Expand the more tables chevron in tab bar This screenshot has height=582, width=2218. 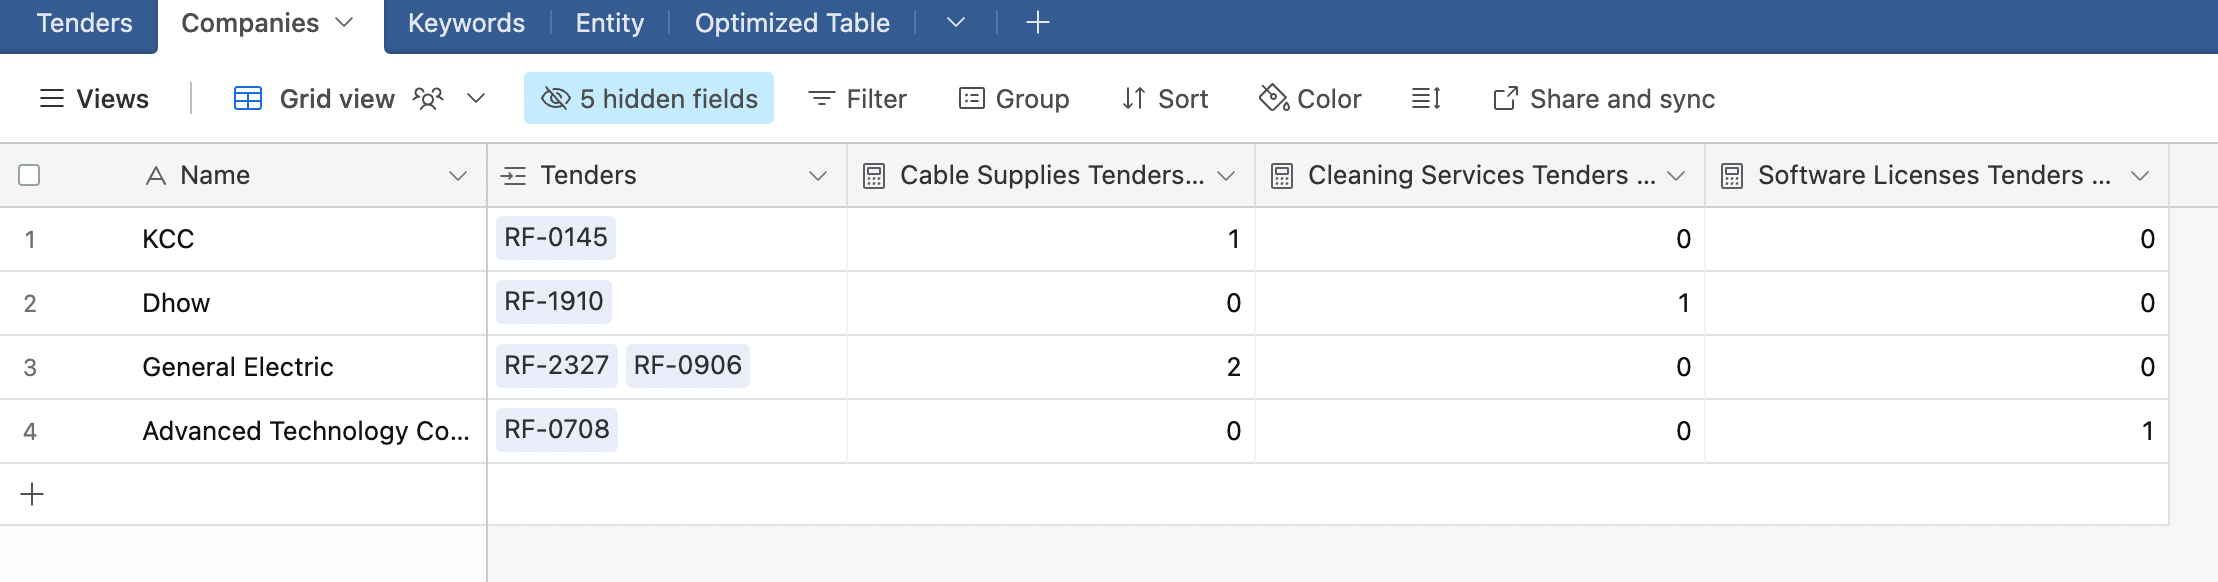click(x=956, y=22)
